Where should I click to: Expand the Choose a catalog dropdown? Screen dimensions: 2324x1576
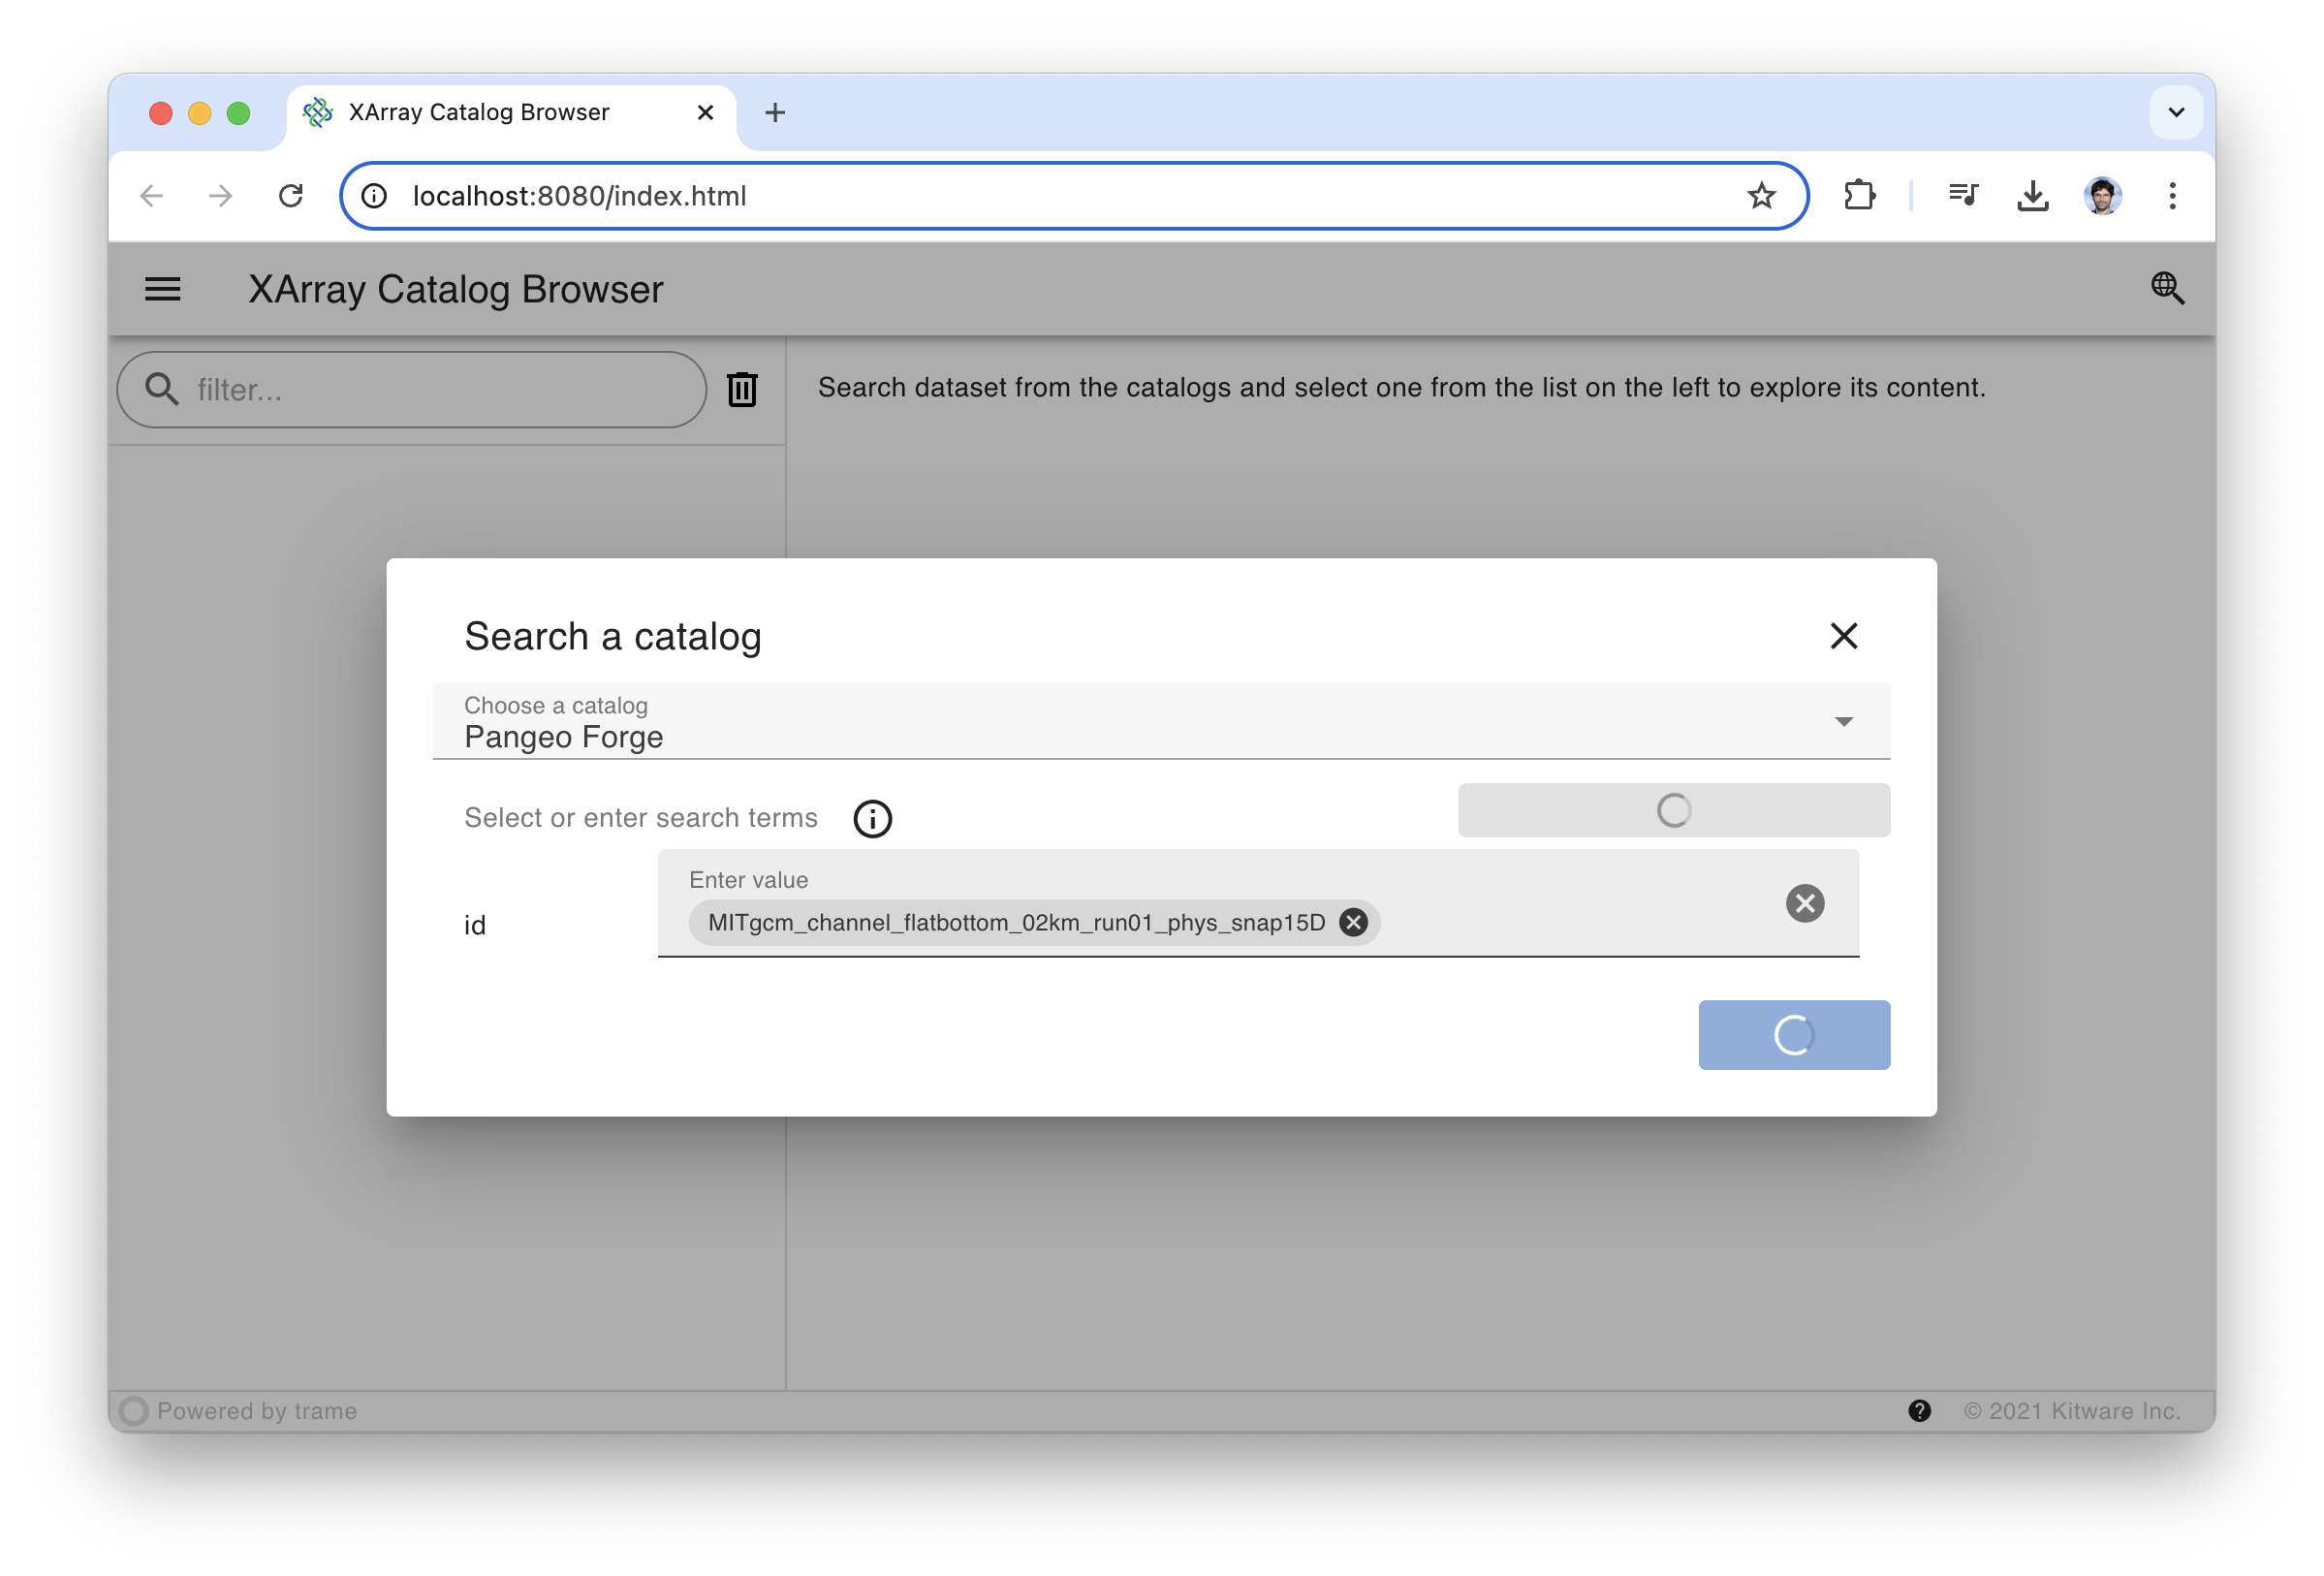[x=1843, y=721]
